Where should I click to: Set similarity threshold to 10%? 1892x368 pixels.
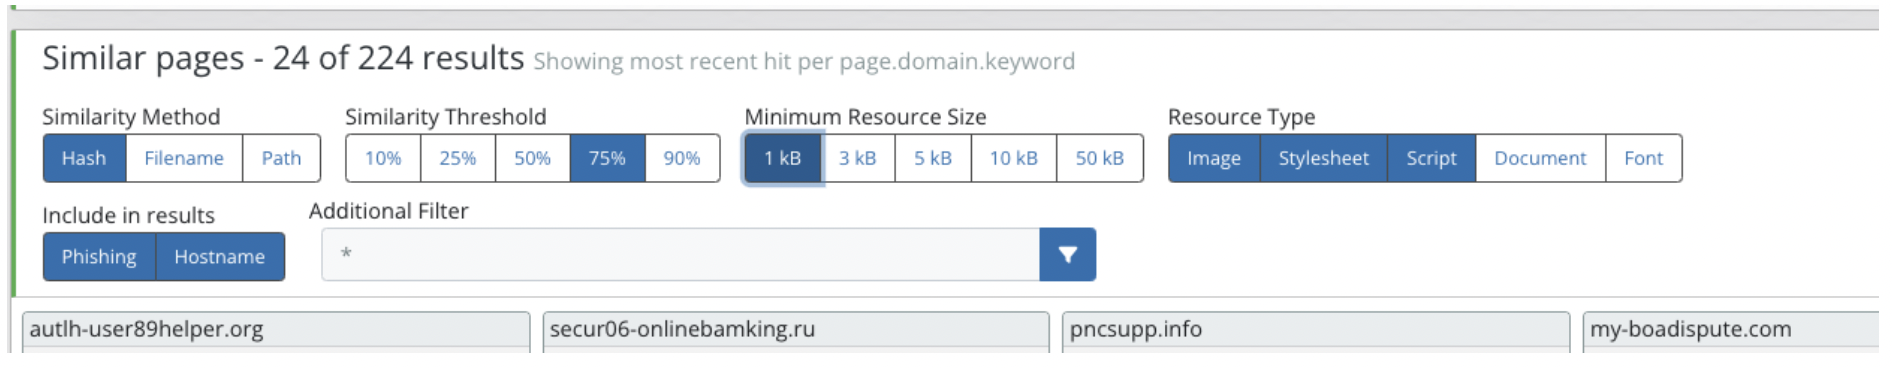[383, 158]
